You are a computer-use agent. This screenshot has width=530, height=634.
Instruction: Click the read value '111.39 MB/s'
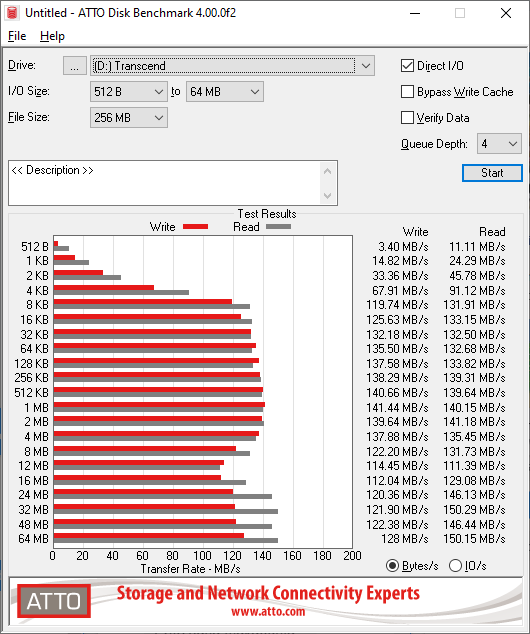tap(474, 466)
